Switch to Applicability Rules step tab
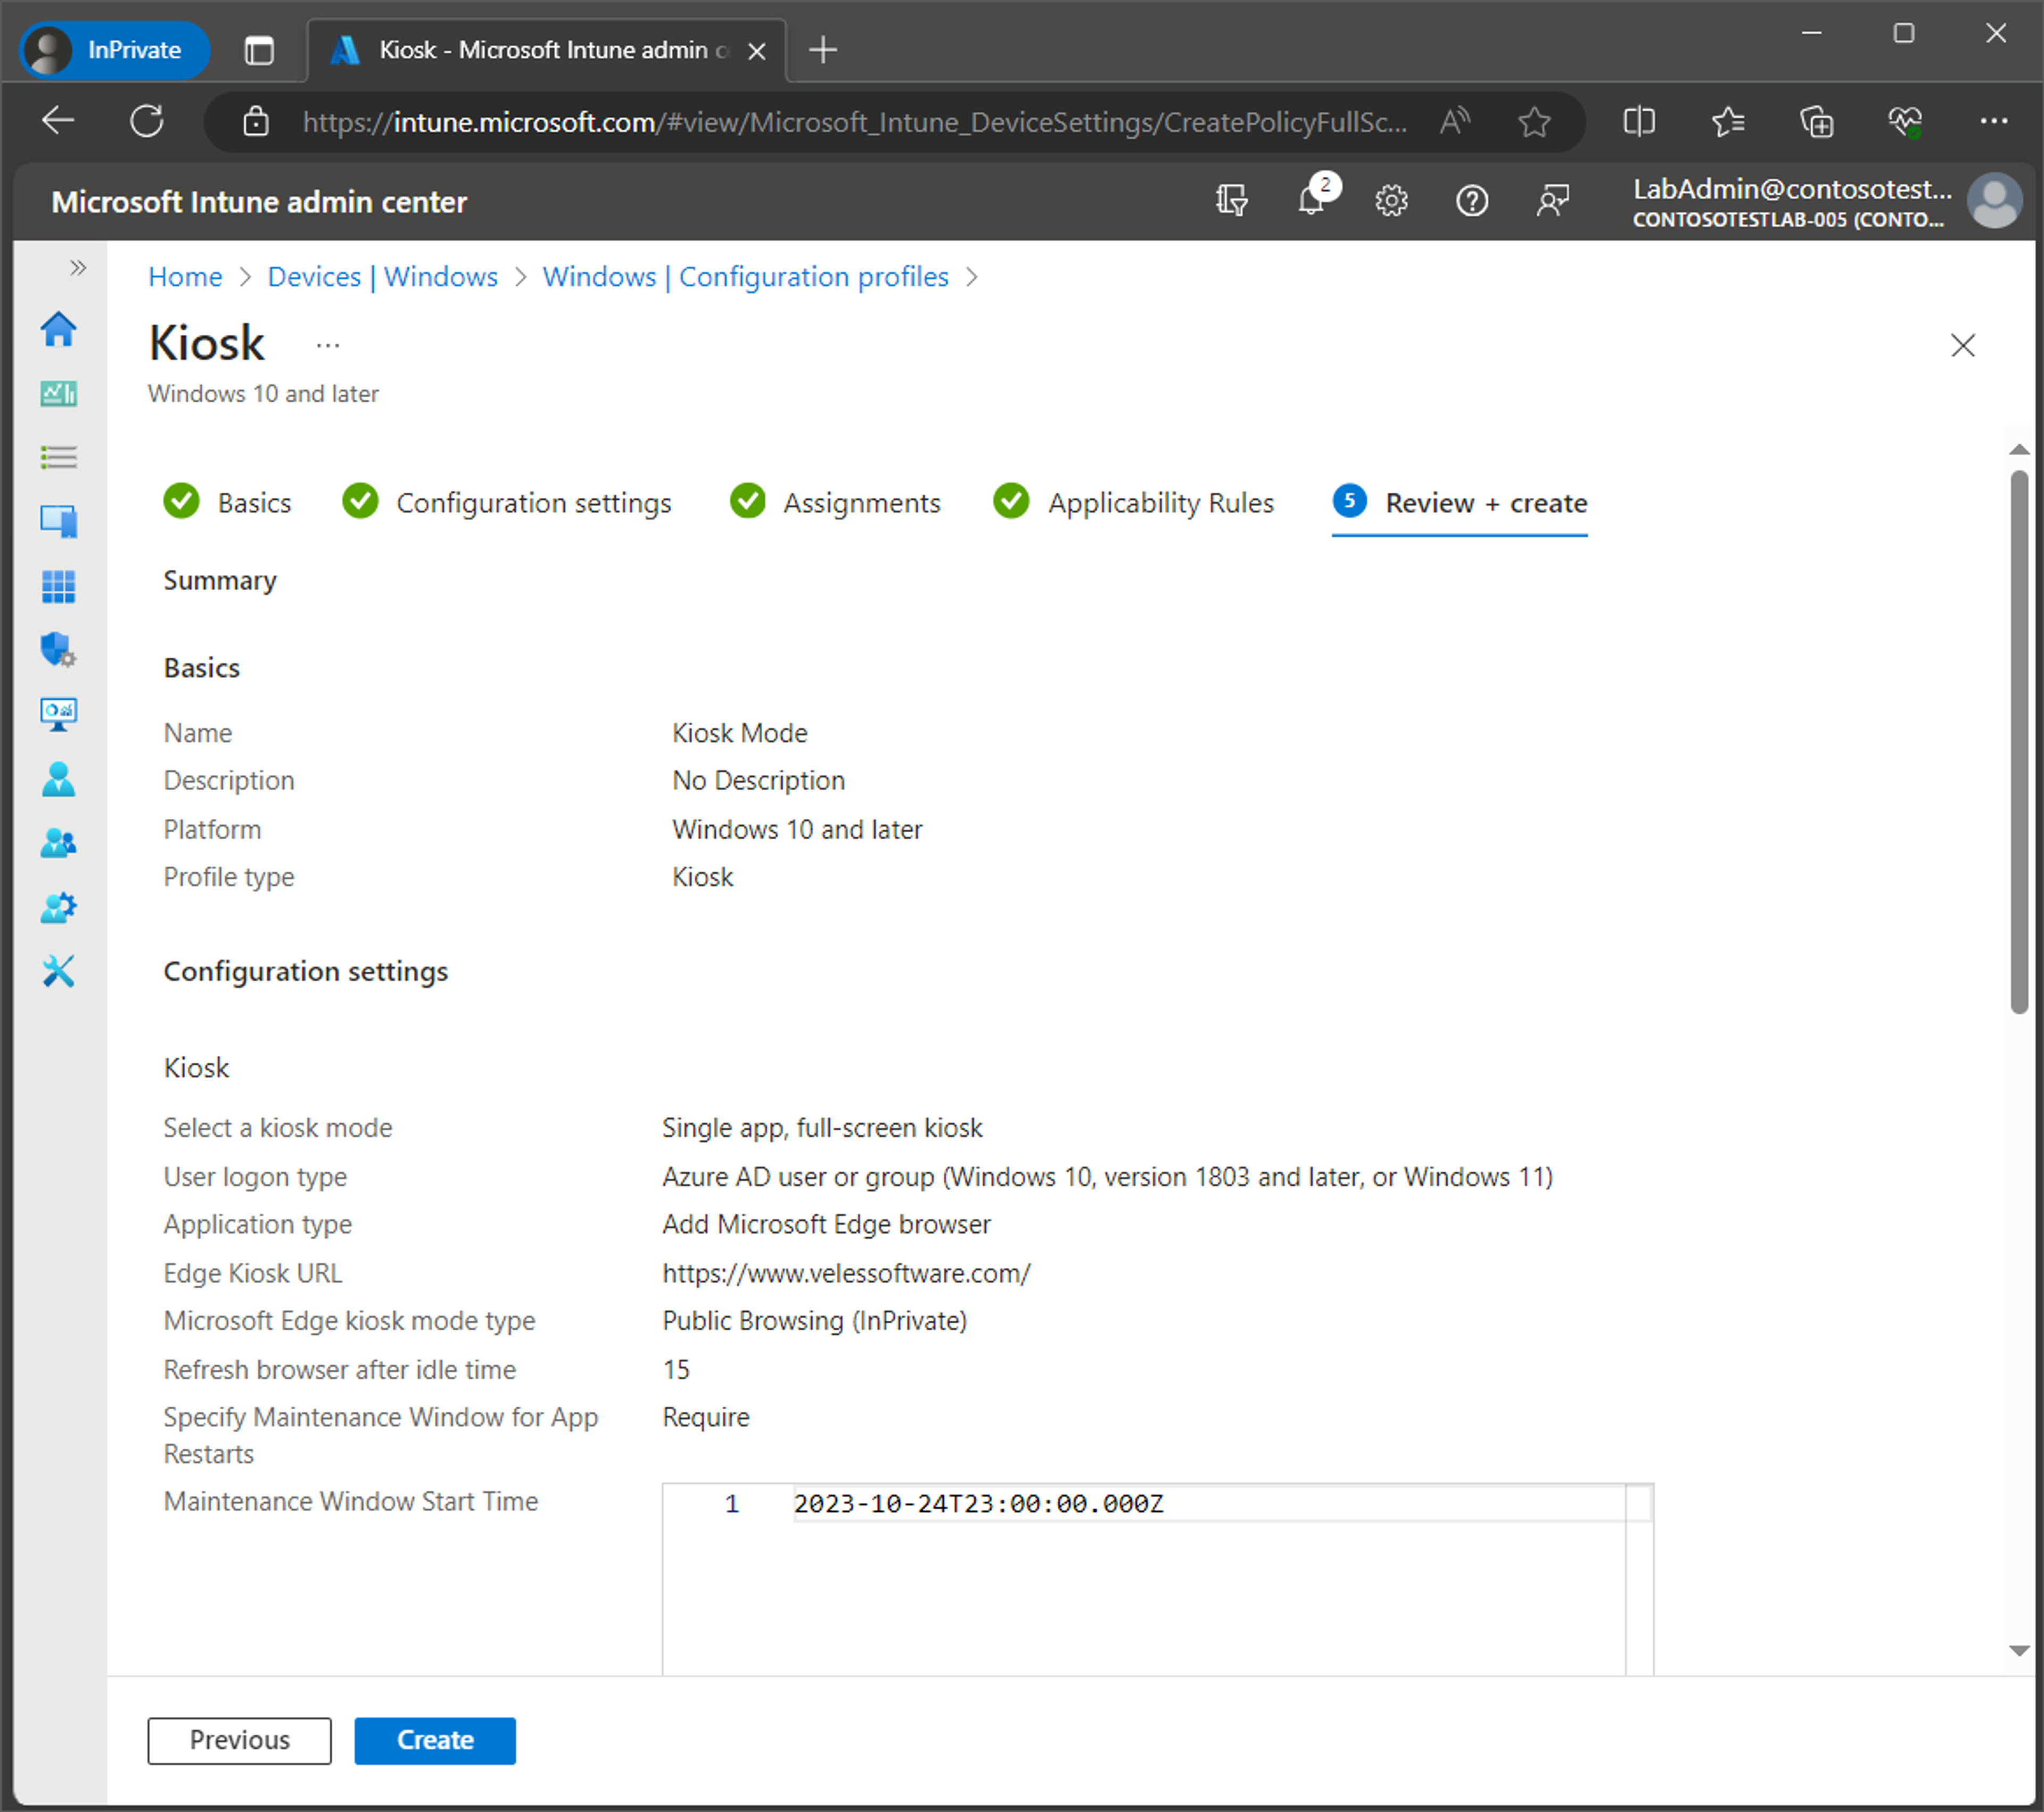2044x1812 pixels. [x=1133, y=502]
